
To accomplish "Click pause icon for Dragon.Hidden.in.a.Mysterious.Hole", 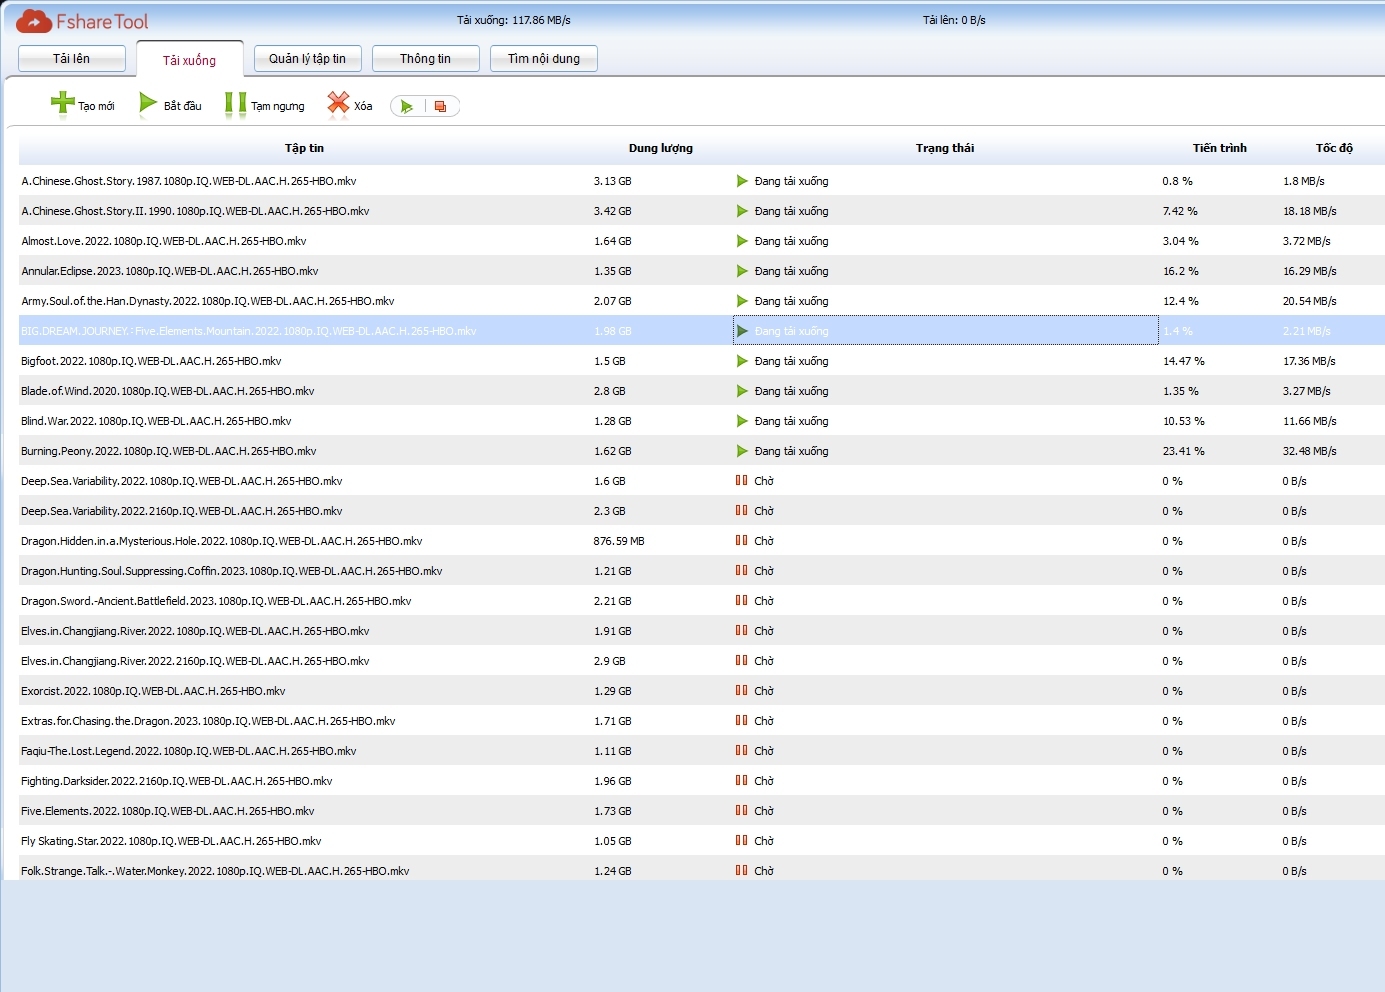I will coord(741,540).
